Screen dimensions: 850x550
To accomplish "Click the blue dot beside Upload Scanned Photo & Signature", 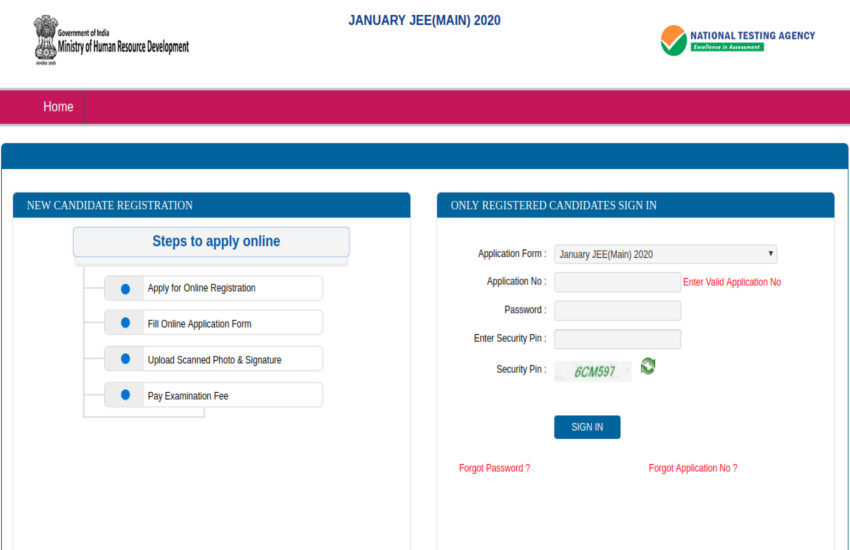I will pos(125,359).
